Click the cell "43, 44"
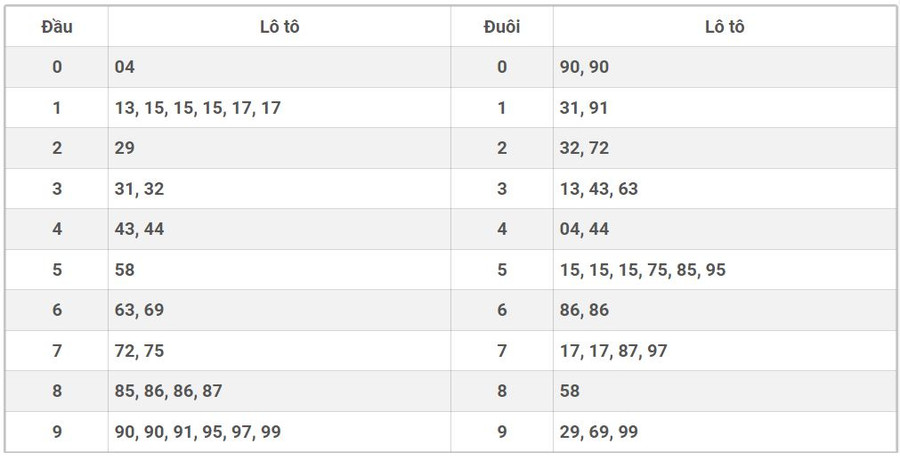 139,229
